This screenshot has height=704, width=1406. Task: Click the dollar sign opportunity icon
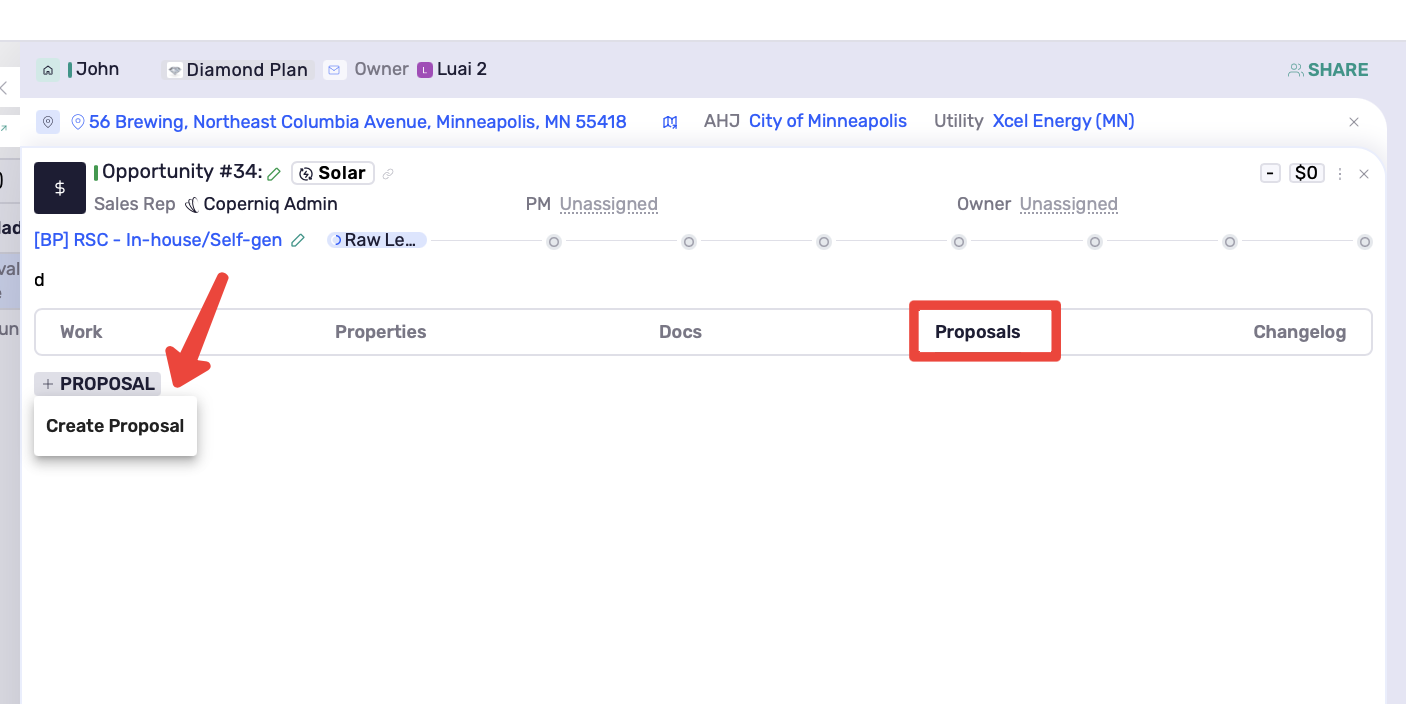(60, 188)
